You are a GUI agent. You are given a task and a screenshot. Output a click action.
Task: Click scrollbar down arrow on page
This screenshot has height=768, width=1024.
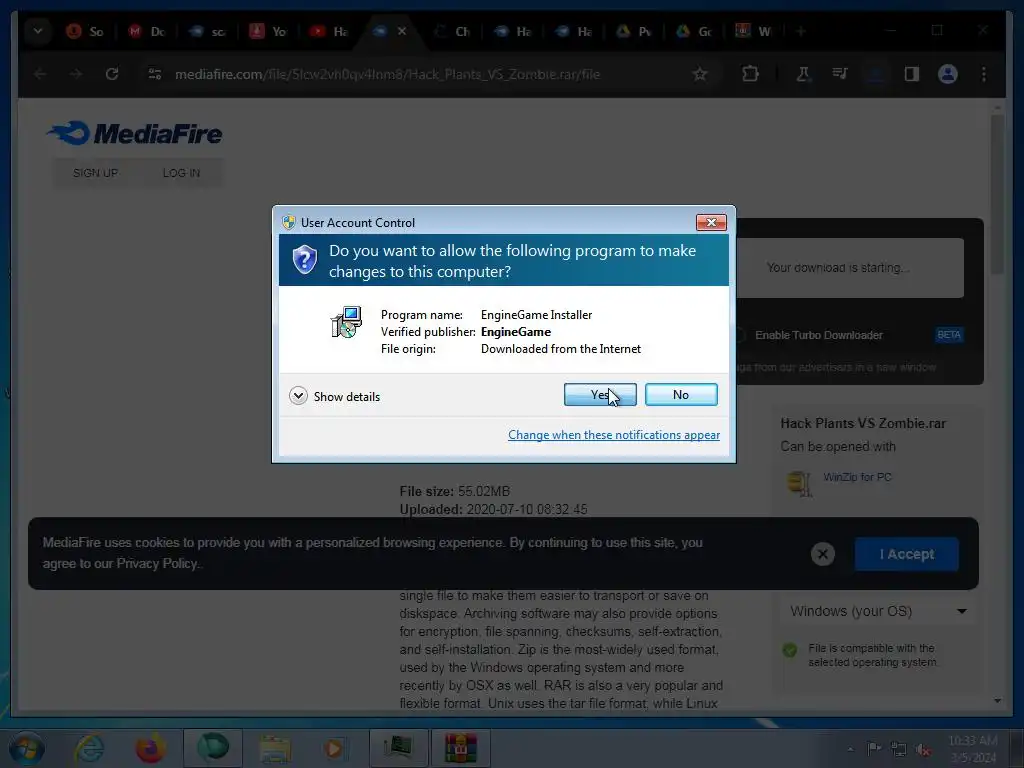[997, 701]
